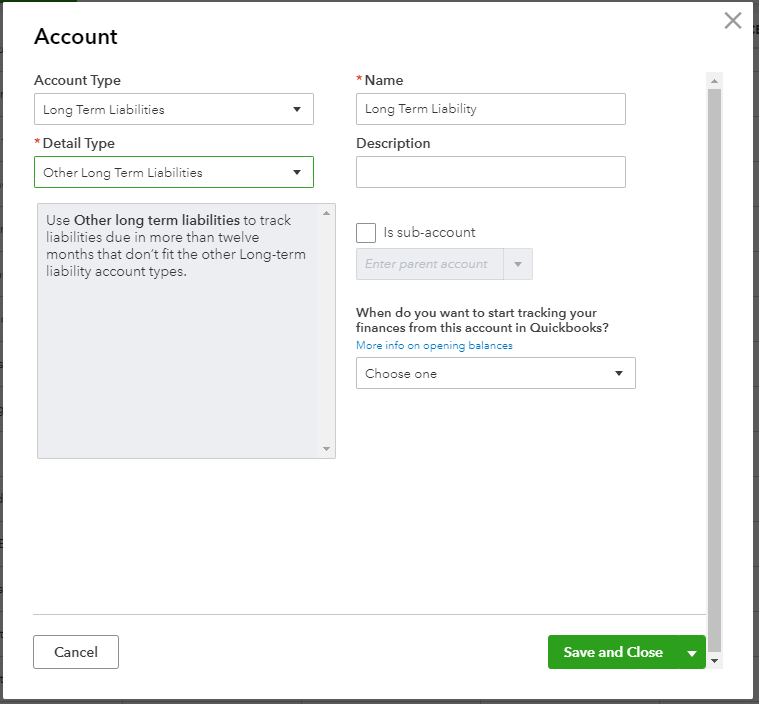Enable the Is sub-account checkbox

[366, 232]
